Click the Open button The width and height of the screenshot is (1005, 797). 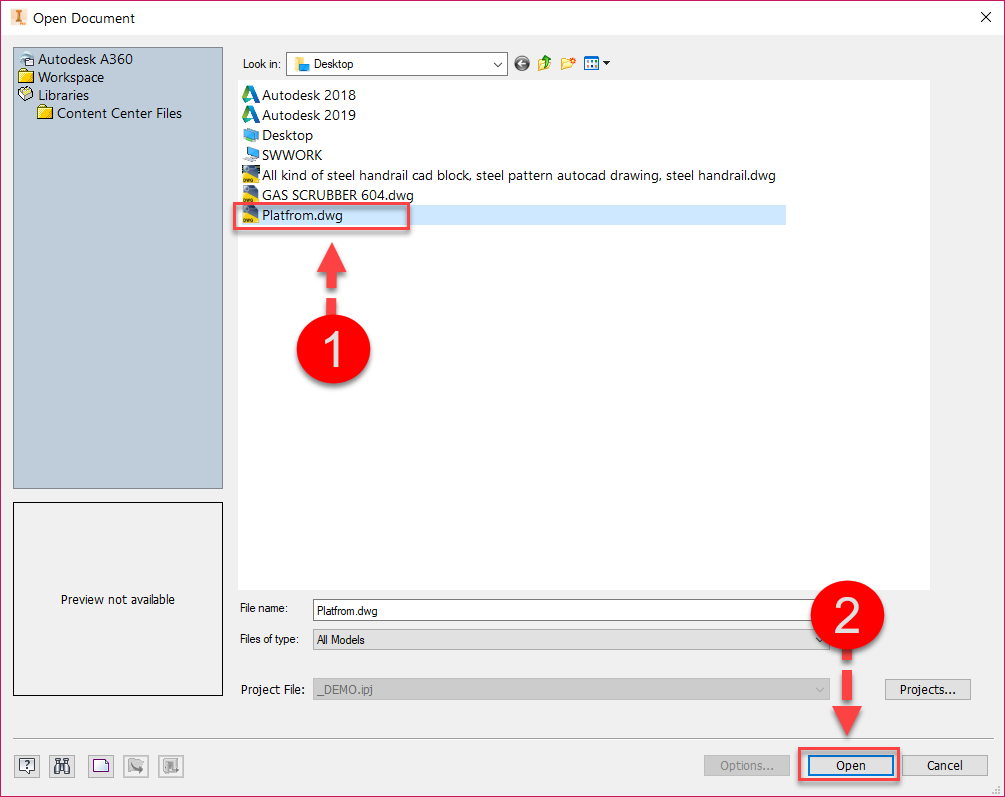point(848,765)
